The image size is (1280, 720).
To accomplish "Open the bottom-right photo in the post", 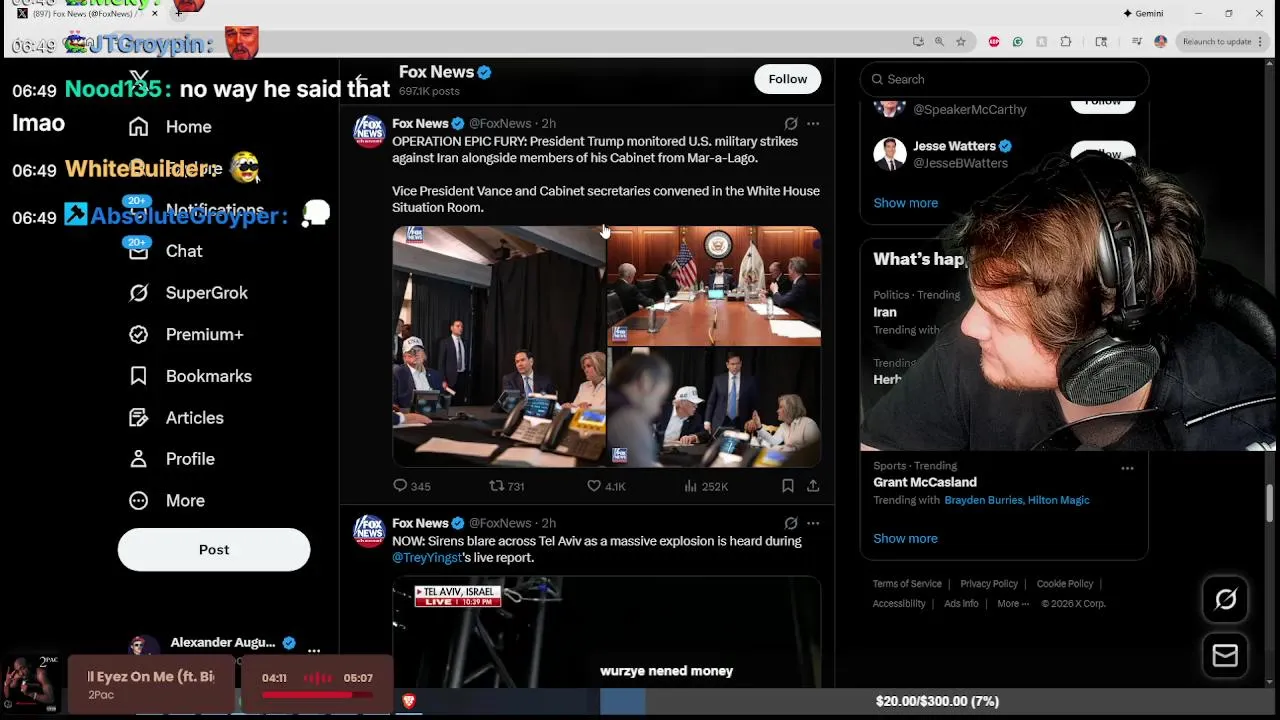I will coord(714,407).
